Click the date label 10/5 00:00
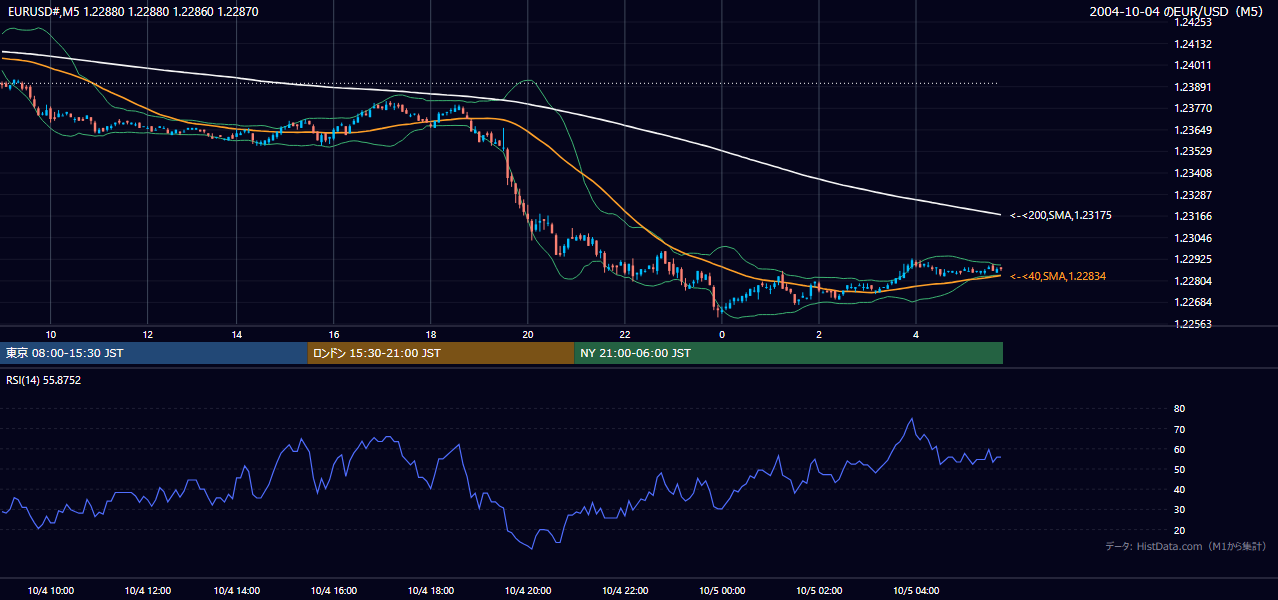This screenshot has height=600, width=1278. [722, 591]
